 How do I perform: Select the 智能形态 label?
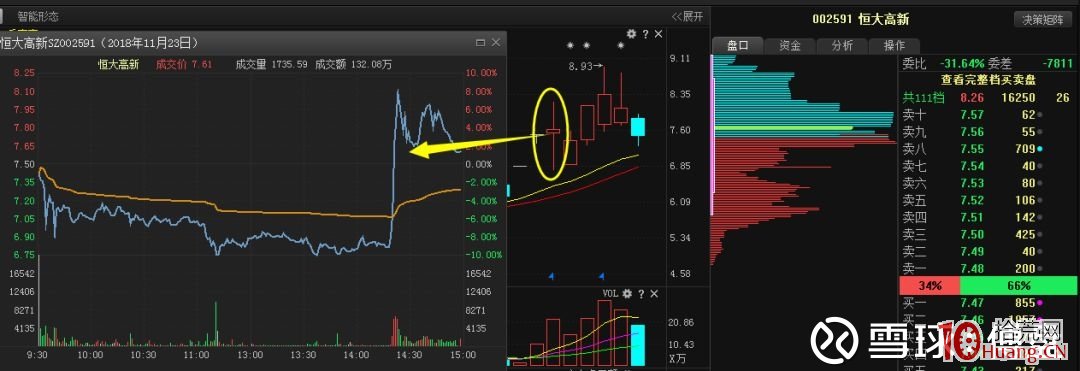[x=38, y=16]
